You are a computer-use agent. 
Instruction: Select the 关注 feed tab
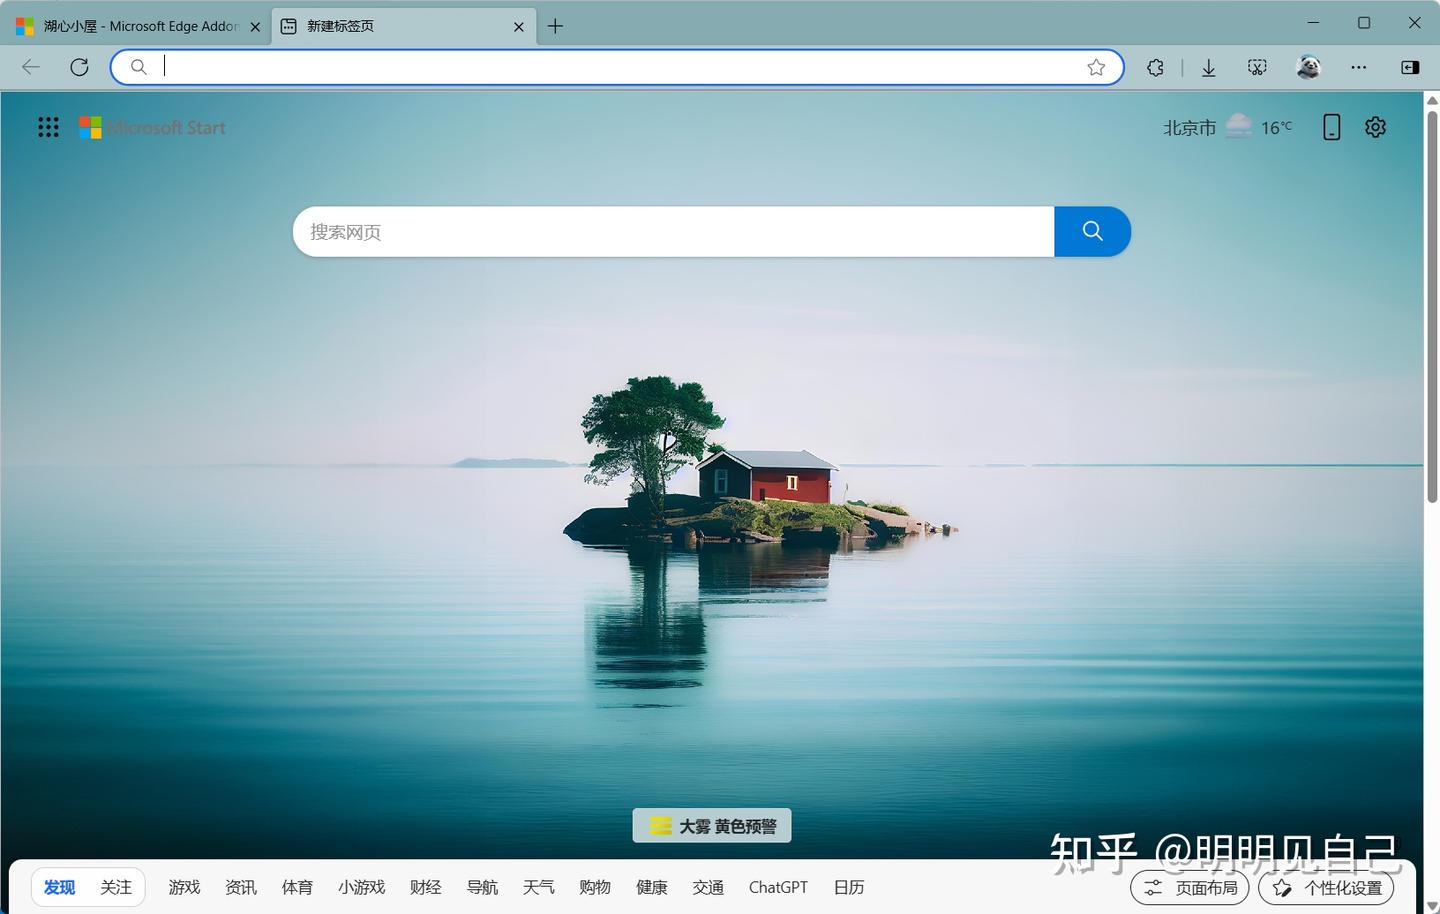[116, 887]
